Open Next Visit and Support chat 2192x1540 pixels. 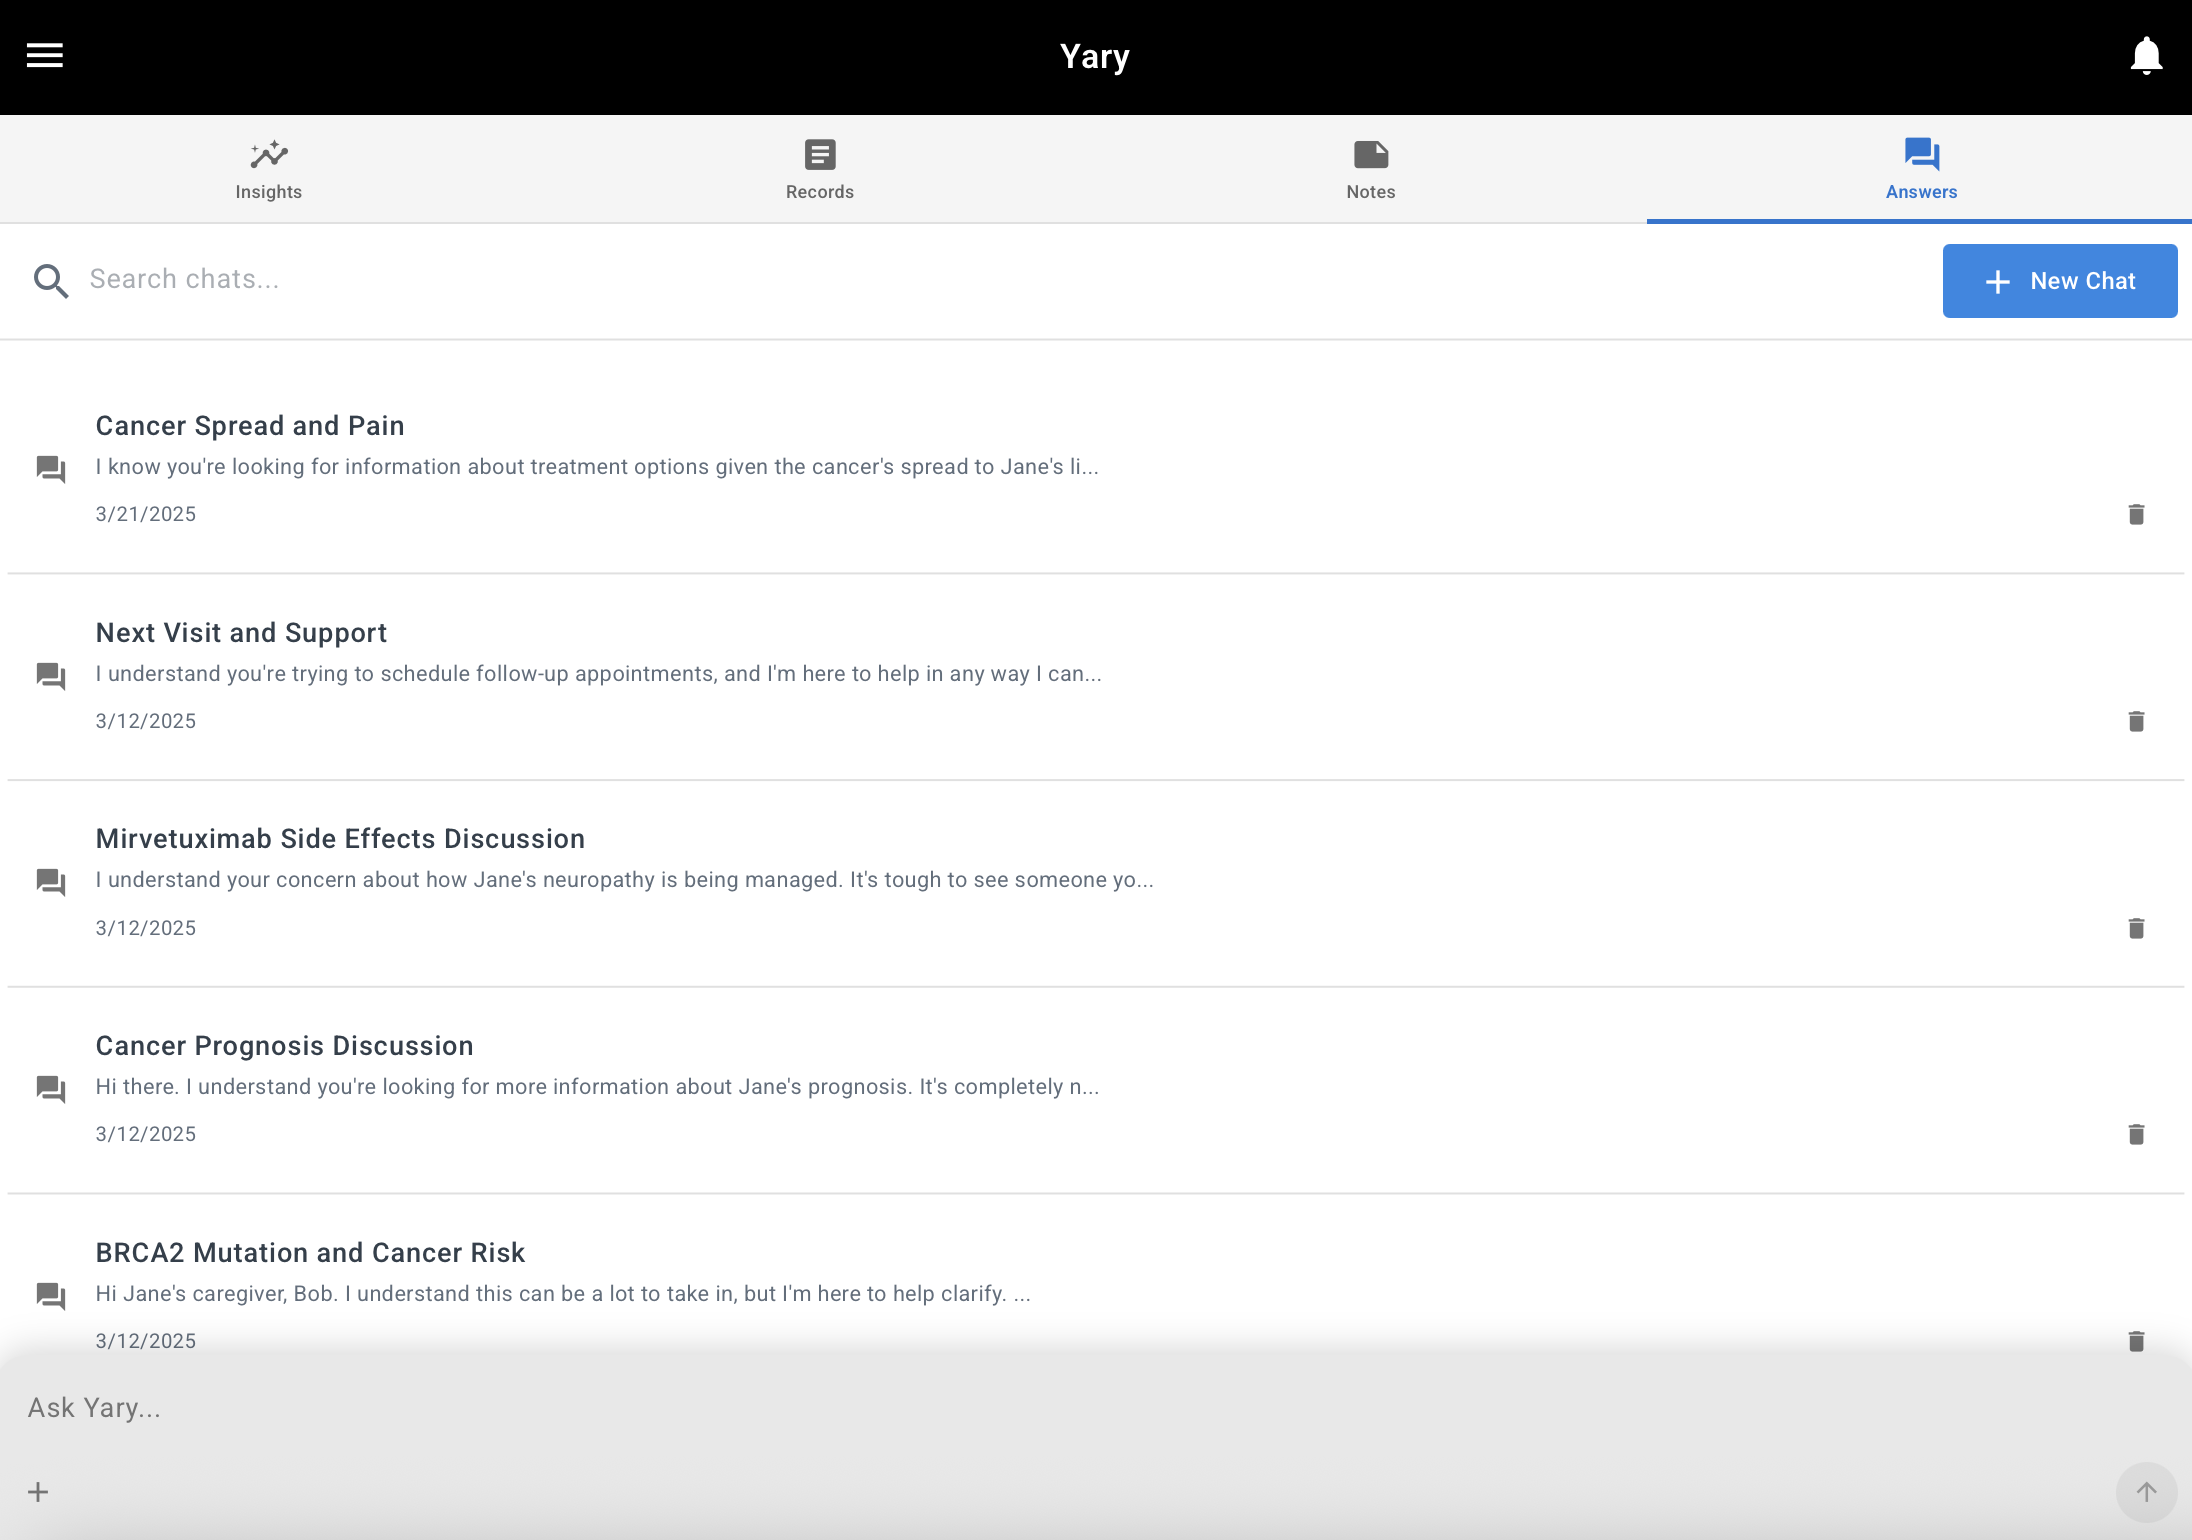(x=1096, y=676)
